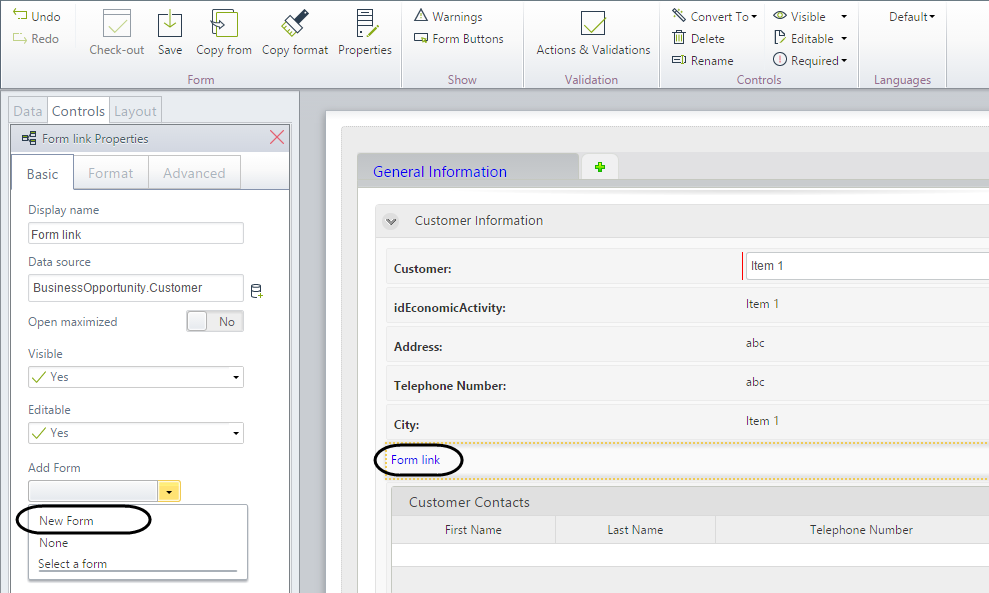This screenshot has width=989, height=593.
Task: Open the Format properties tab
Action: point(110,173)
